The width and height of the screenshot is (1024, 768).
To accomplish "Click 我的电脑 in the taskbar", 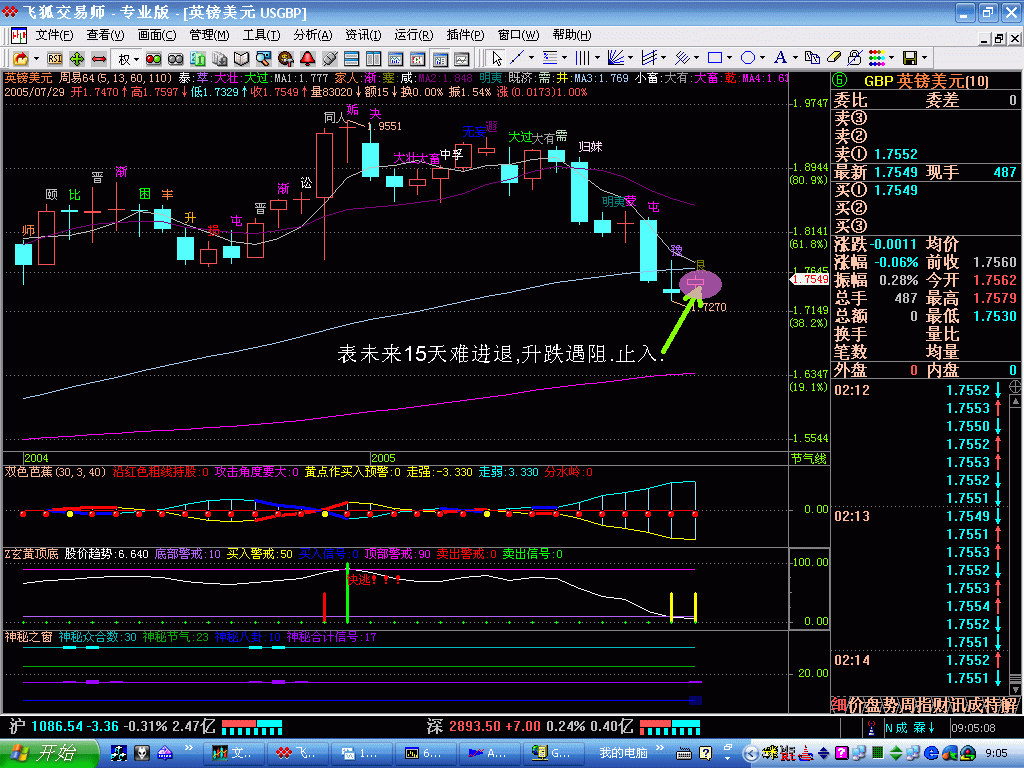I will 623,752.
